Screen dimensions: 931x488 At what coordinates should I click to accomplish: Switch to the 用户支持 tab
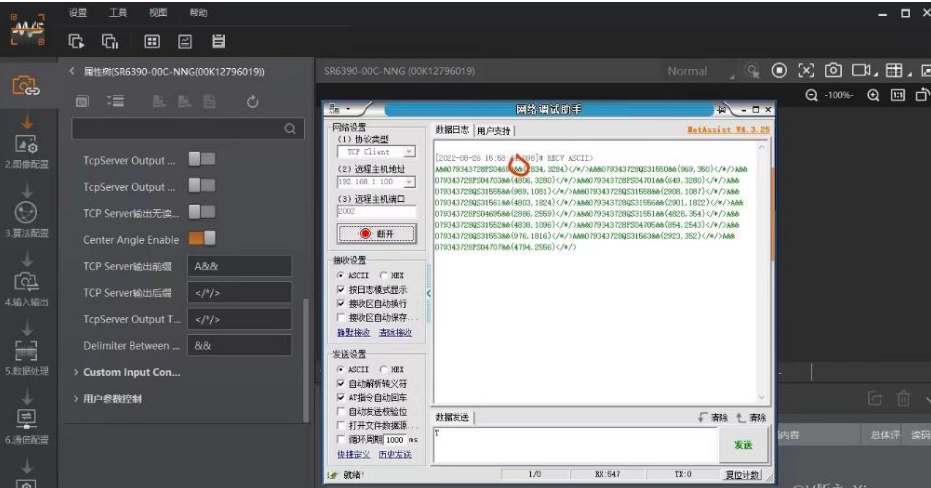point(493,131)
